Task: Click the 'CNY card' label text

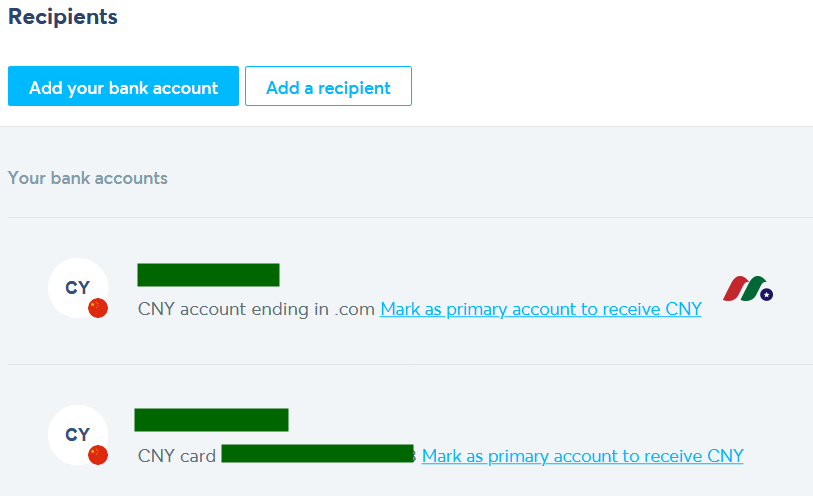Action: point(177,456)
